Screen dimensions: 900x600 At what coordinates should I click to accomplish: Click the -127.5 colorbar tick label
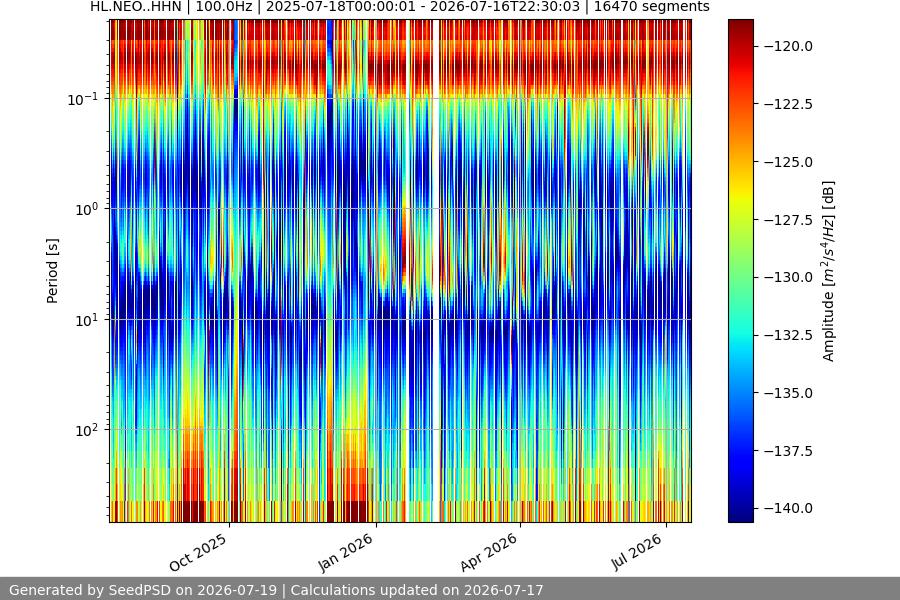pyautogui.click(x=789, y=220)
